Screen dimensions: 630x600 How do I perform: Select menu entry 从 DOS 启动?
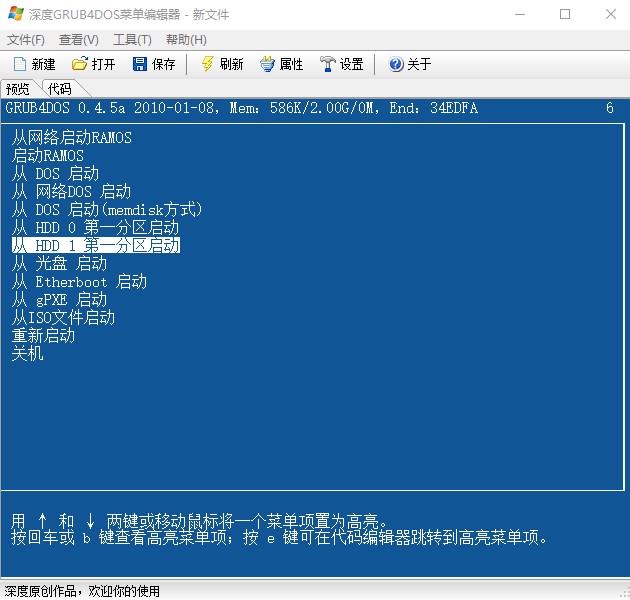click(x=55, y=174)
